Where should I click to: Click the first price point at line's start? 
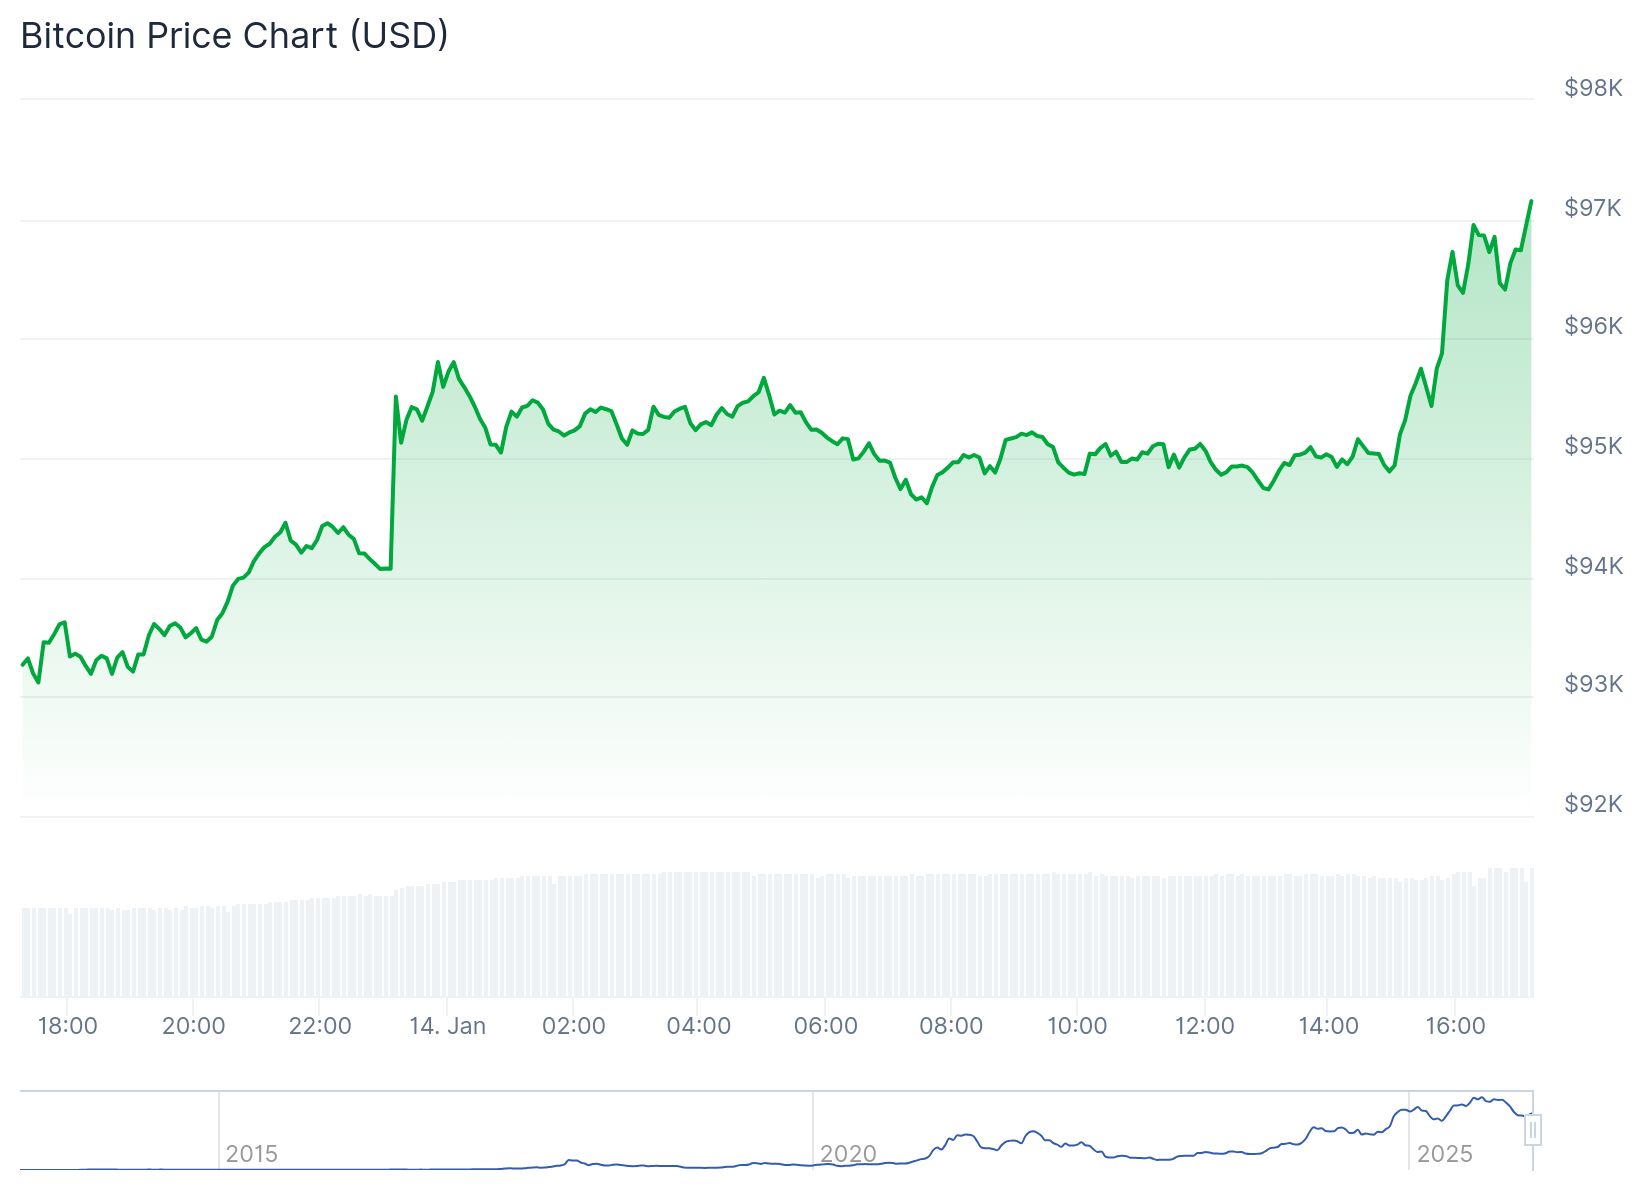coord(22,665)
